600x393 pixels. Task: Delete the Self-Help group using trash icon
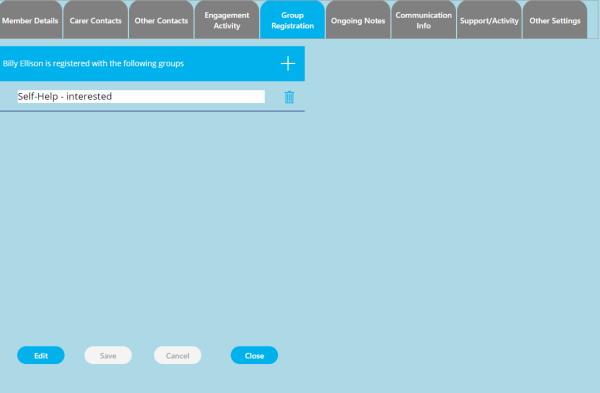pyautogui.click(x=289, y=97)
